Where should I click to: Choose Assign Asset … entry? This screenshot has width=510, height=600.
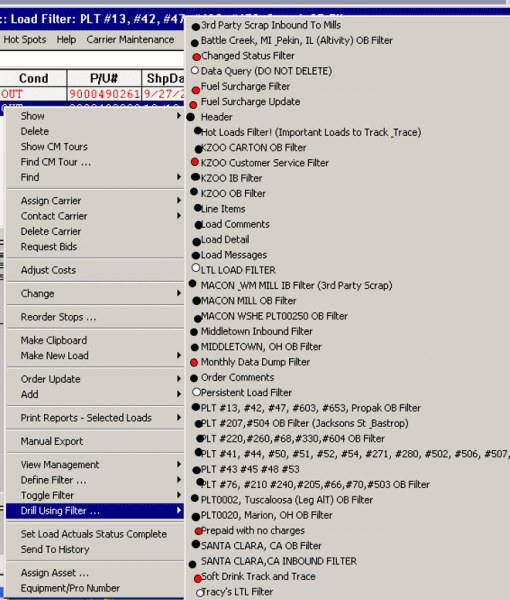[55, 573]
